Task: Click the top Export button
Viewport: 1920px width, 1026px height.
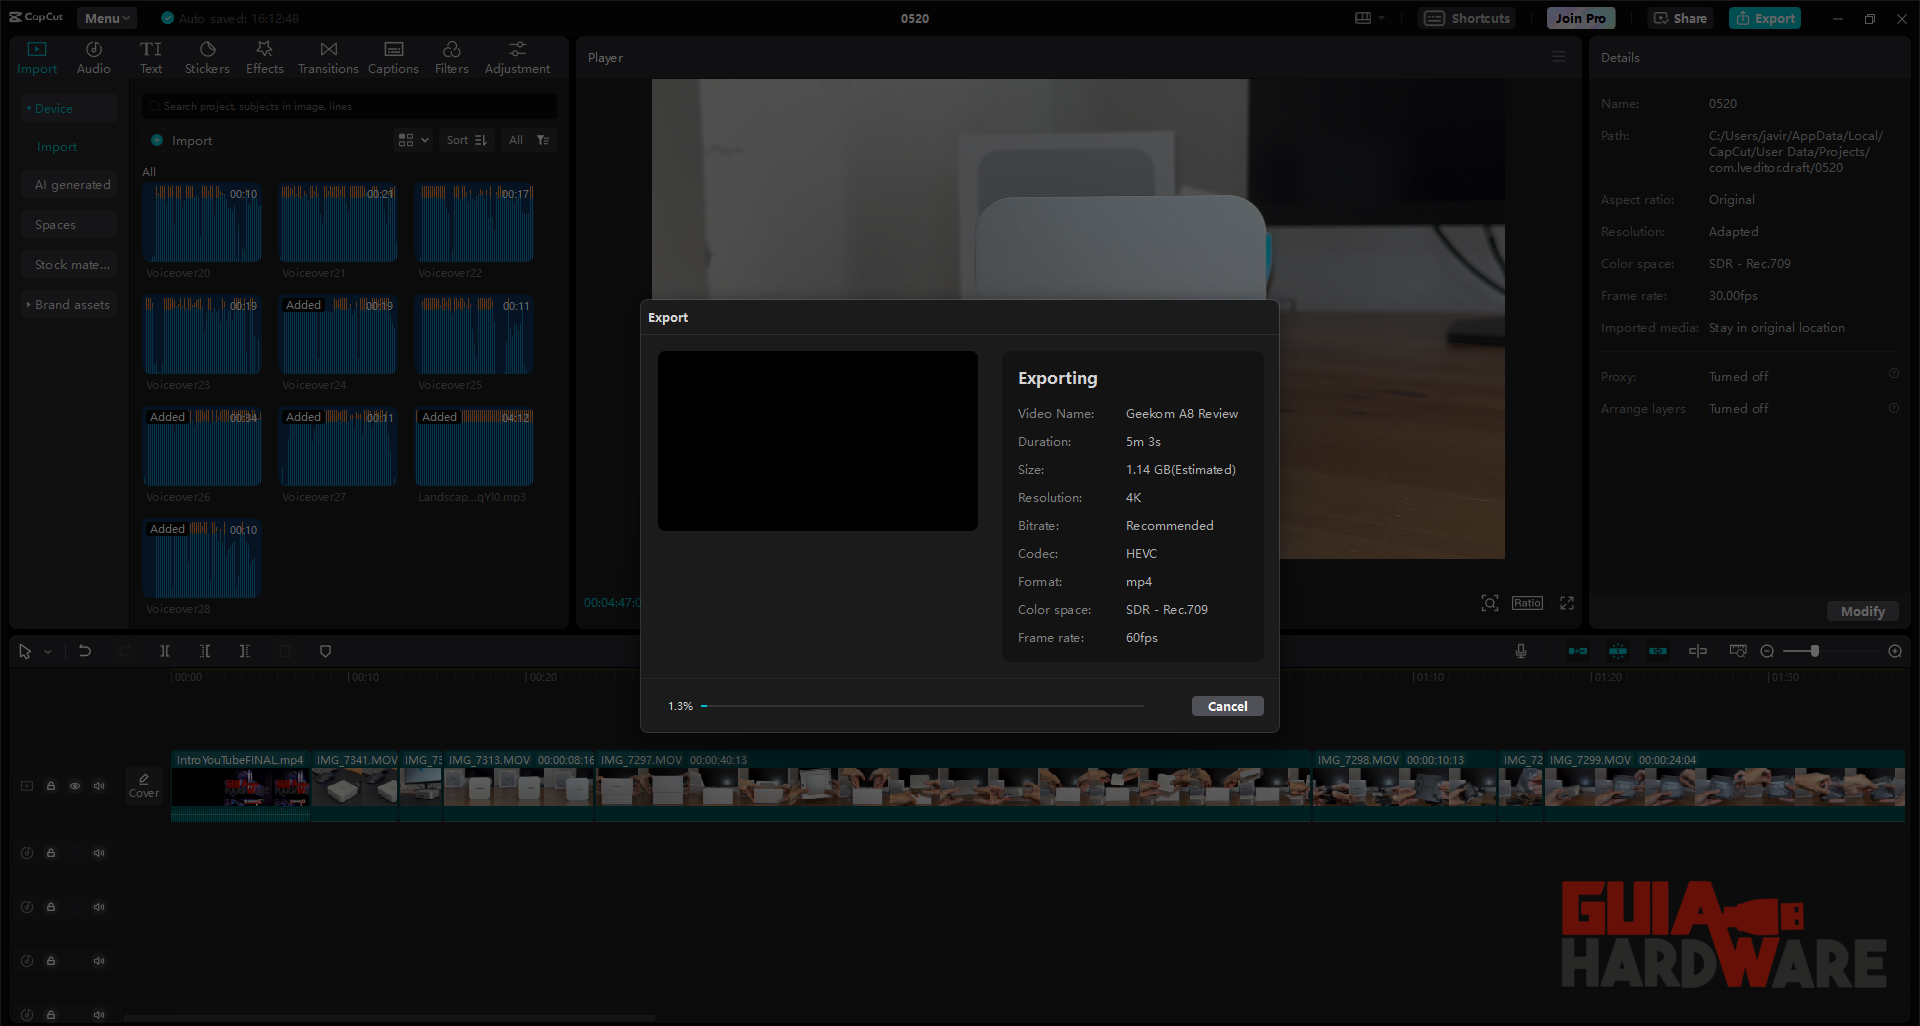Action: pyautogui.click(x=1765, y=18)
